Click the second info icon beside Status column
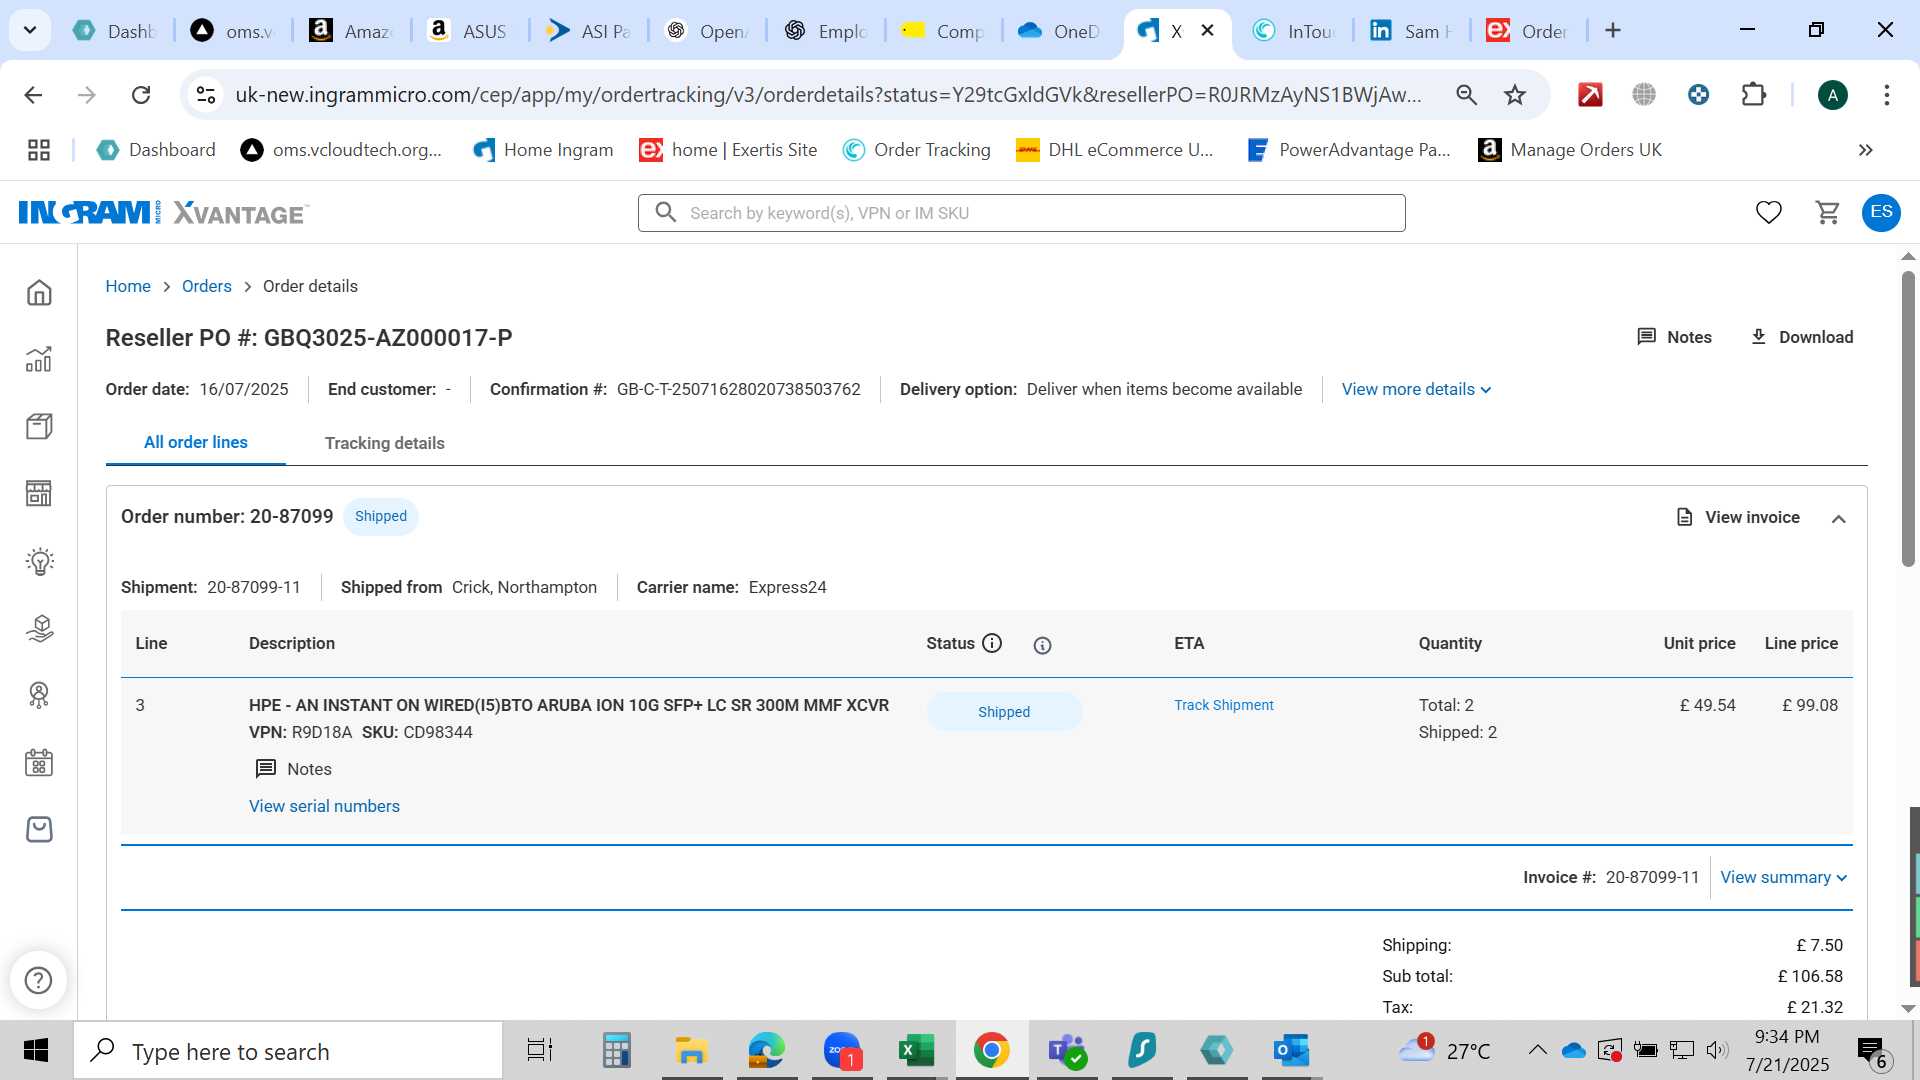This screenshot has width=1920, height=1080. click(x=1042, y=645)
